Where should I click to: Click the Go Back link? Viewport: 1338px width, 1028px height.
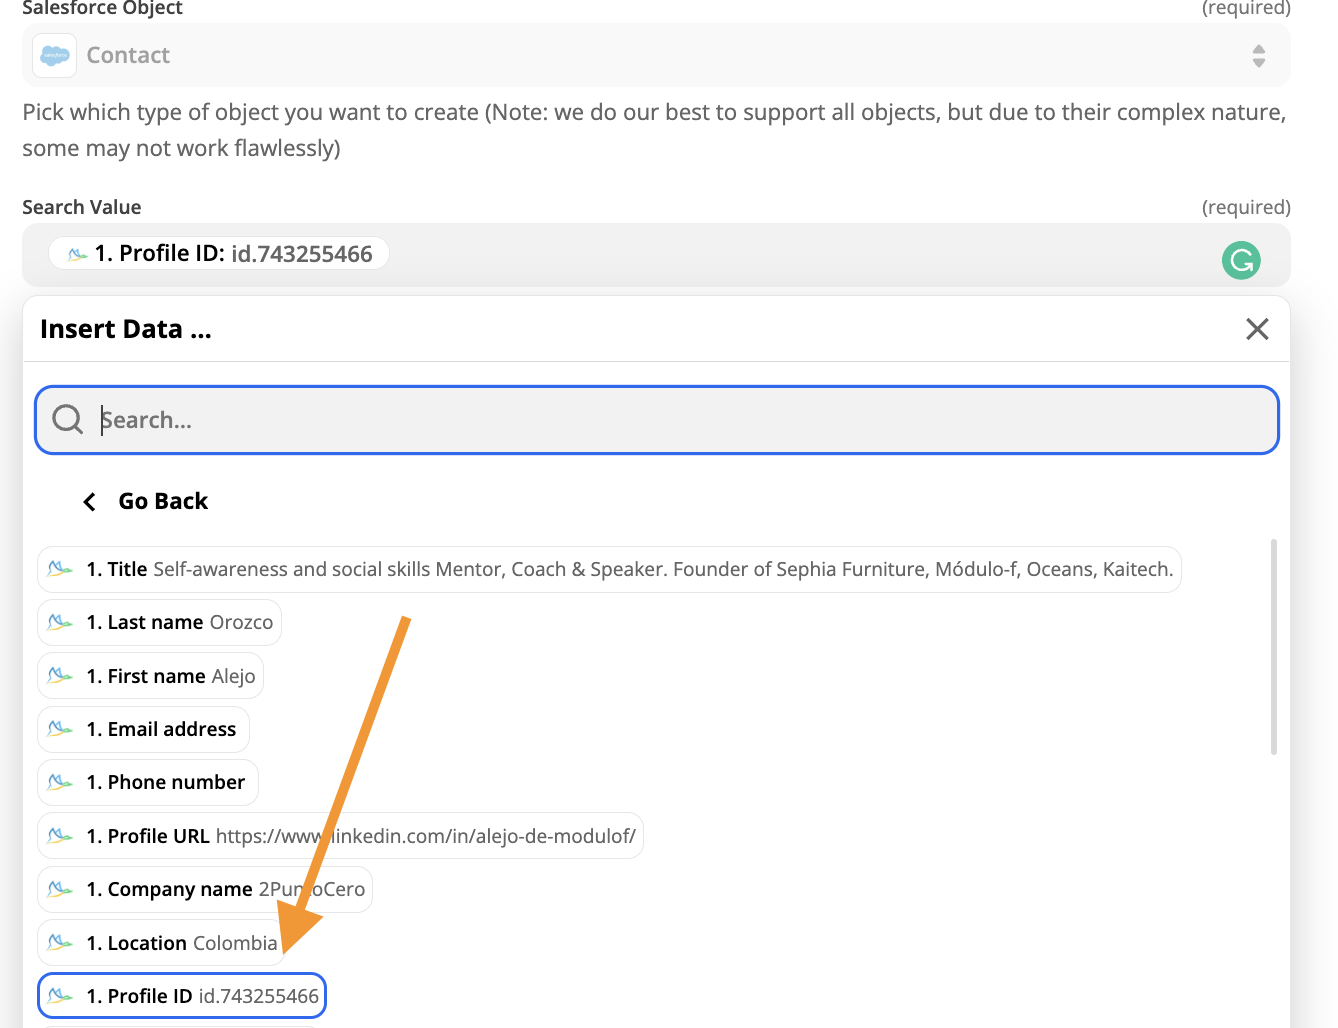[163, 501]
